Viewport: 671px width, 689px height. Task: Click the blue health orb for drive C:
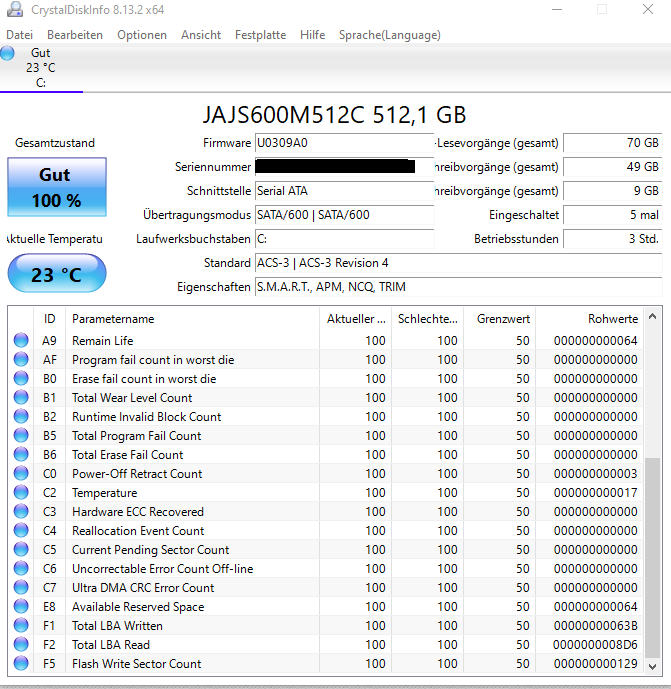click(x=7, y=53)
